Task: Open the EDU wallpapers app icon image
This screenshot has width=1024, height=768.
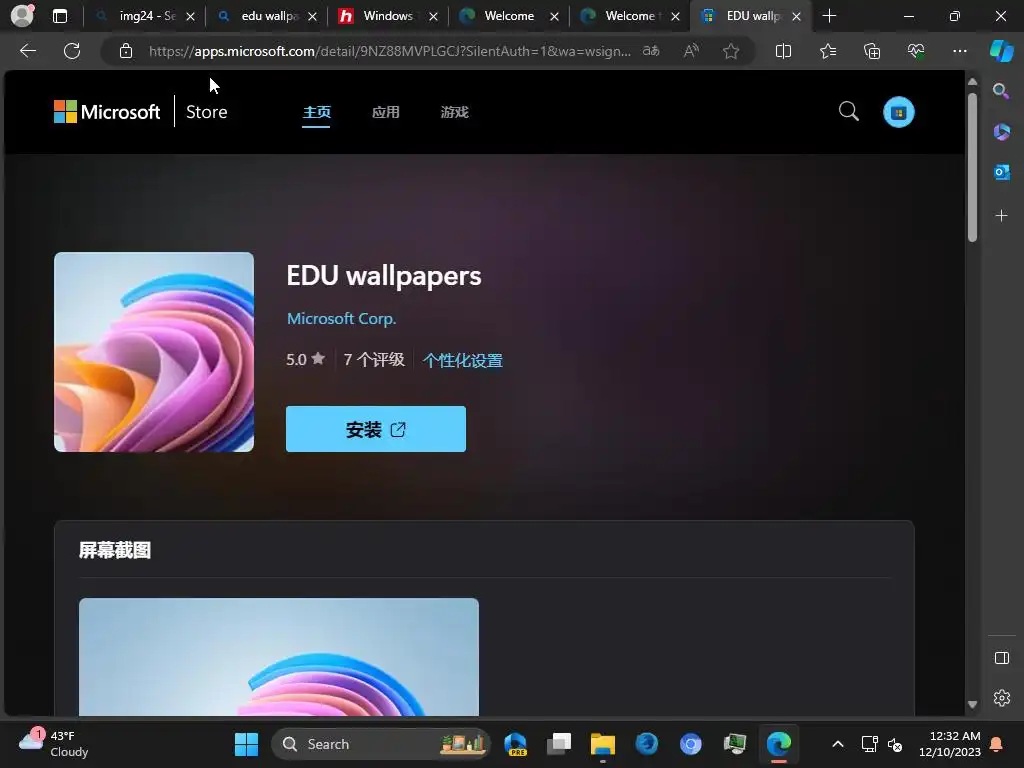Action: (154, 352)
